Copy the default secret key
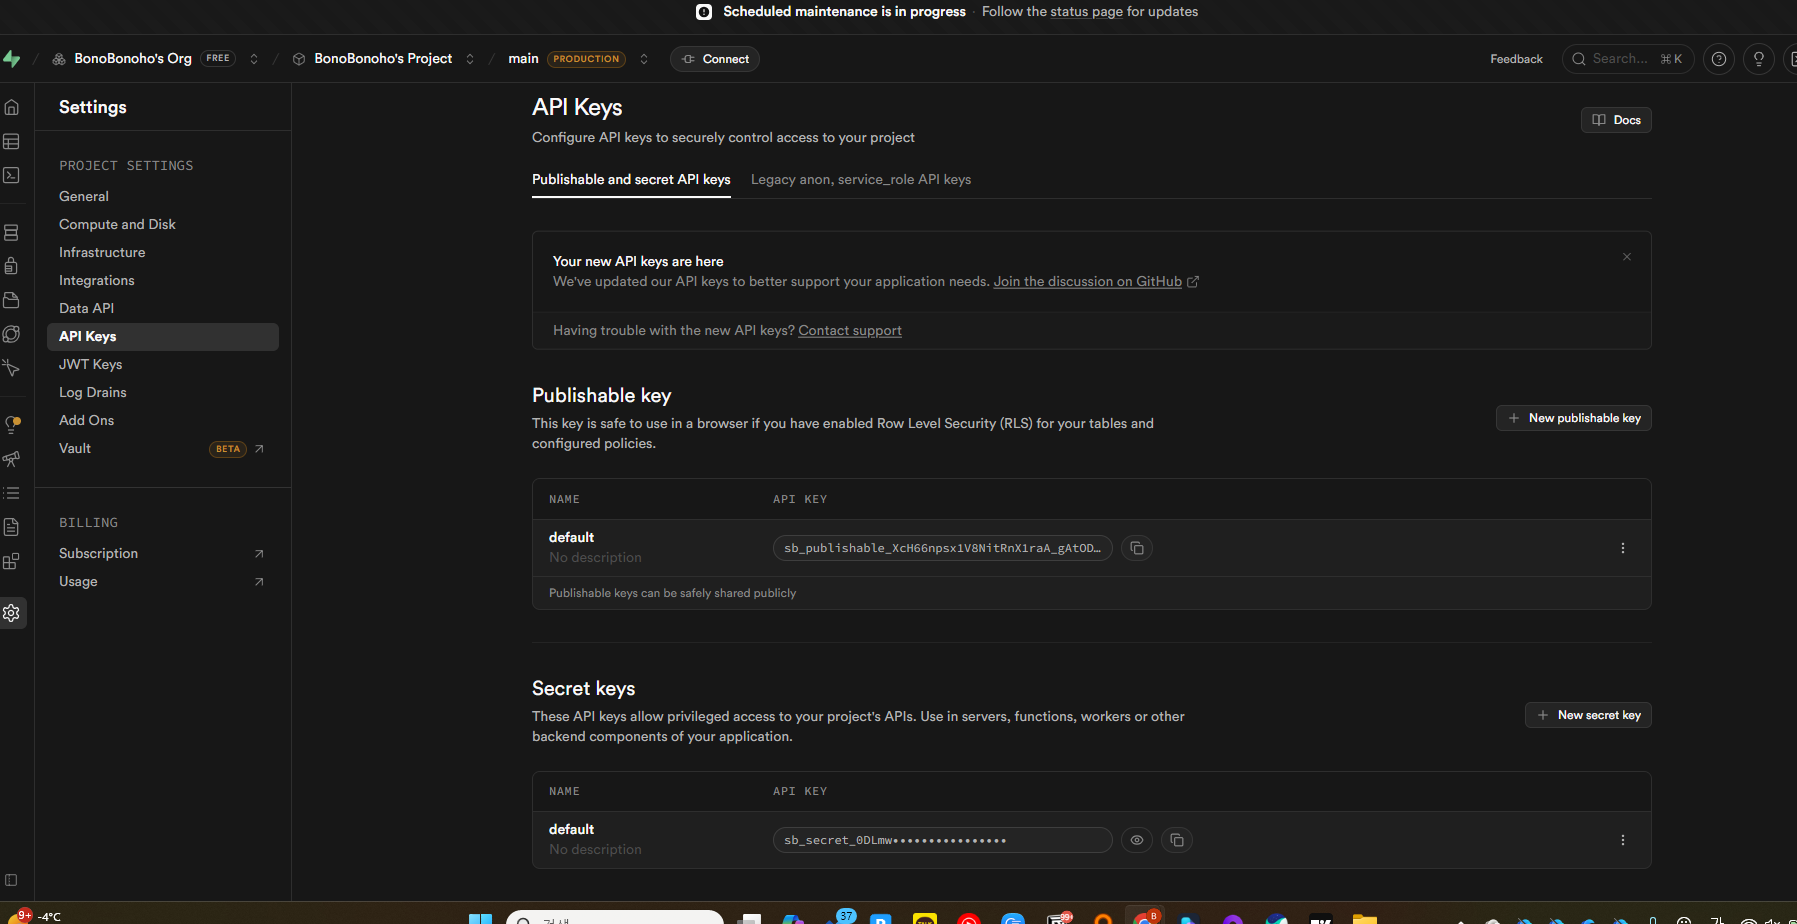Viewport: 1797px width, 924px height. [1177, 840]
